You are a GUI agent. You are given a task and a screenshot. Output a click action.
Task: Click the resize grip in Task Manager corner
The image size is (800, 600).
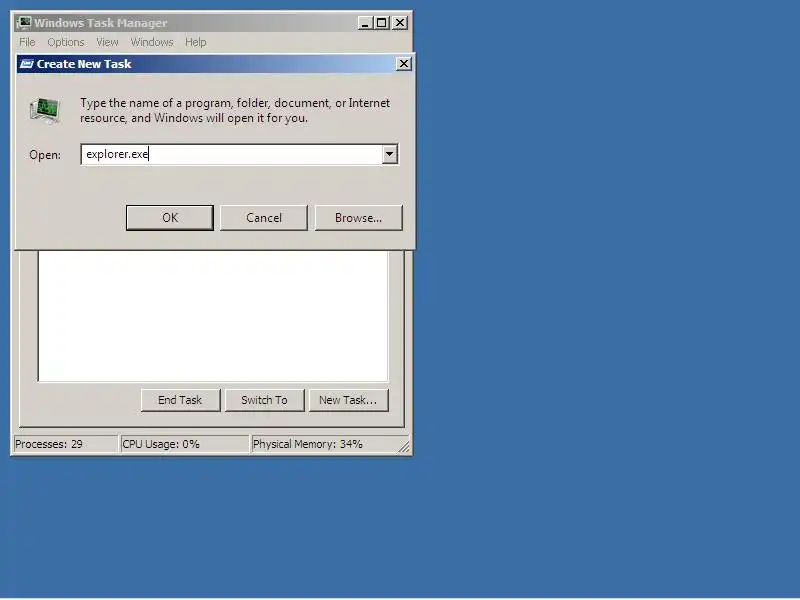[x=404, y=447]
